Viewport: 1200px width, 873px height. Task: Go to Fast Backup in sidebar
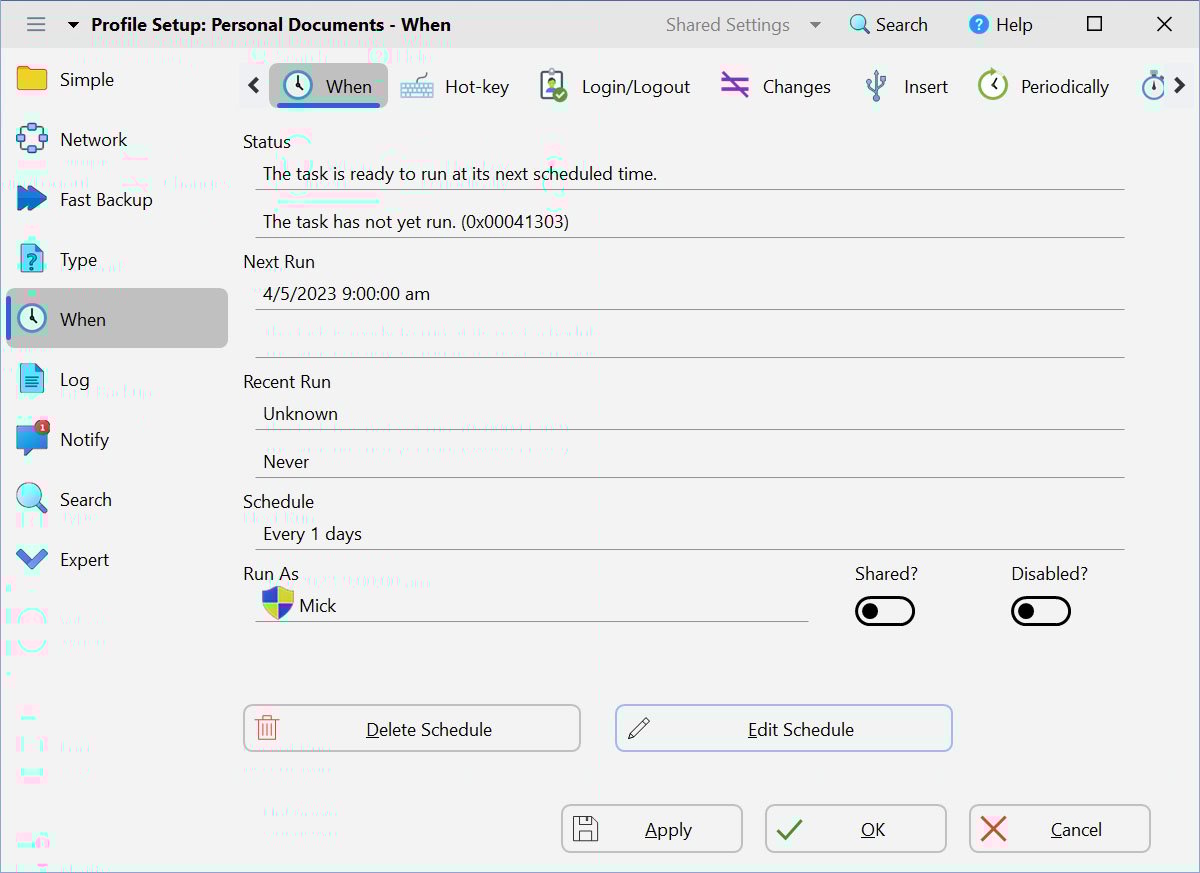click(x=117, y=199)
